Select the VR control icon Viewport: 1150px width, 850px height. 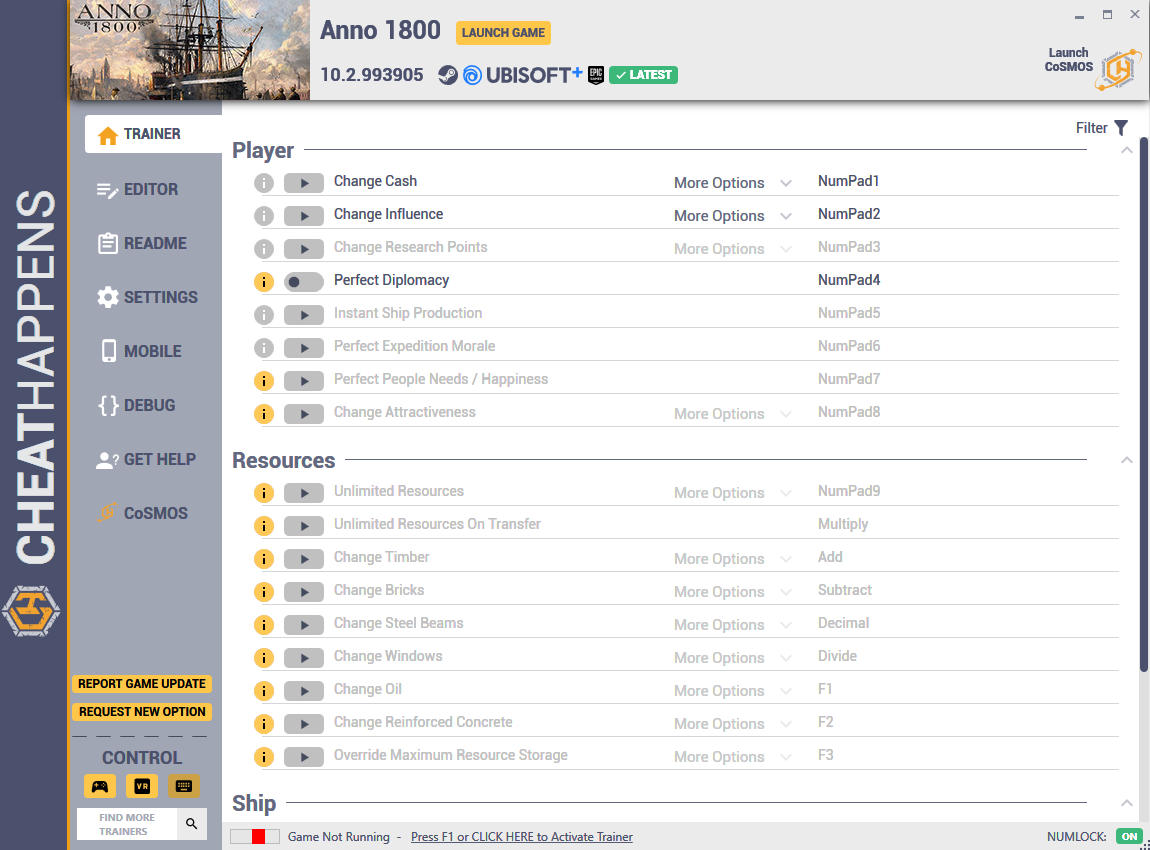(142, 786)
